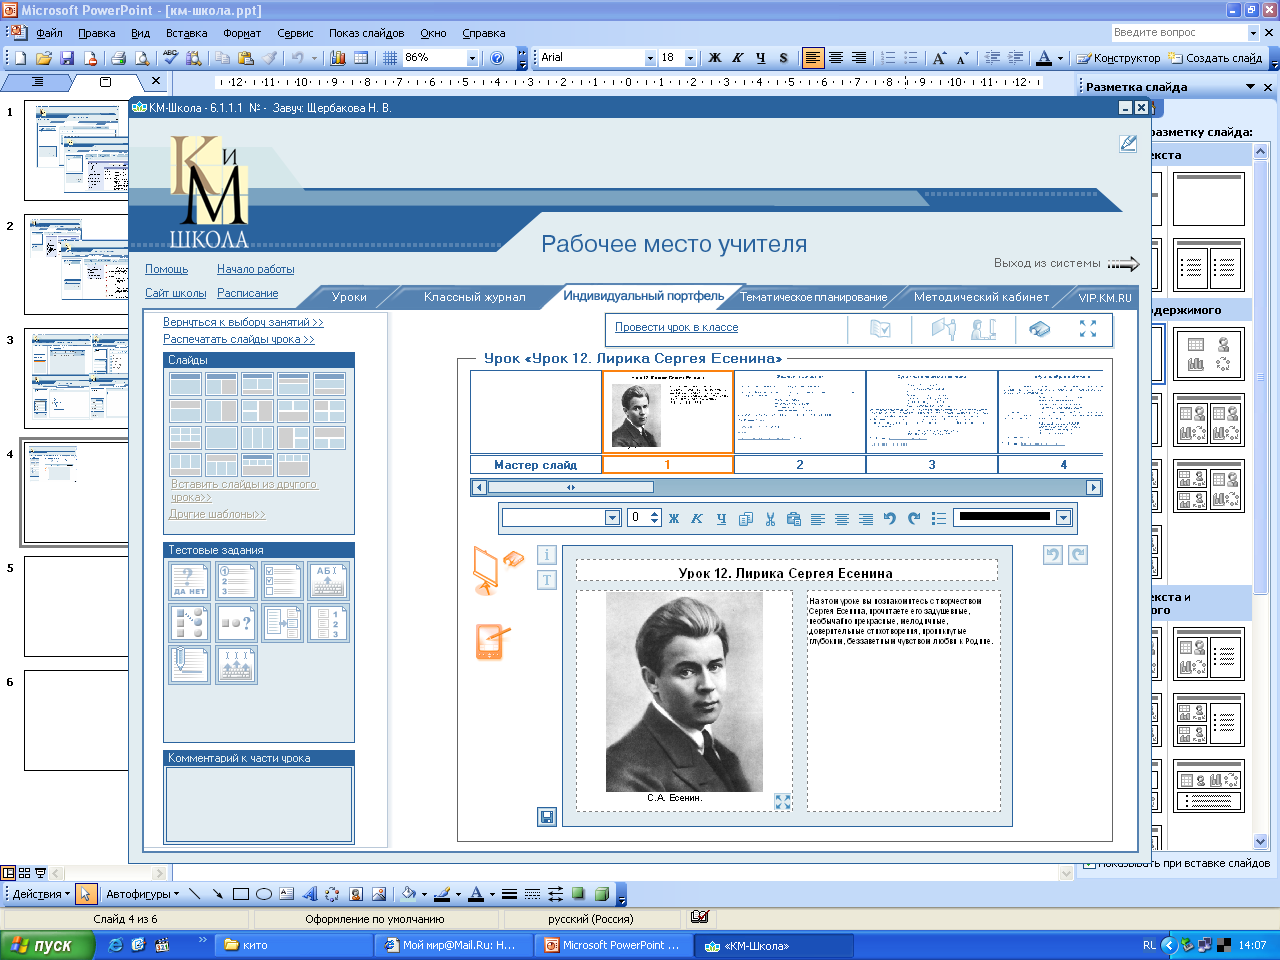
Task: Switch to the Классный журнал tab
Action: tap(474, 297)
